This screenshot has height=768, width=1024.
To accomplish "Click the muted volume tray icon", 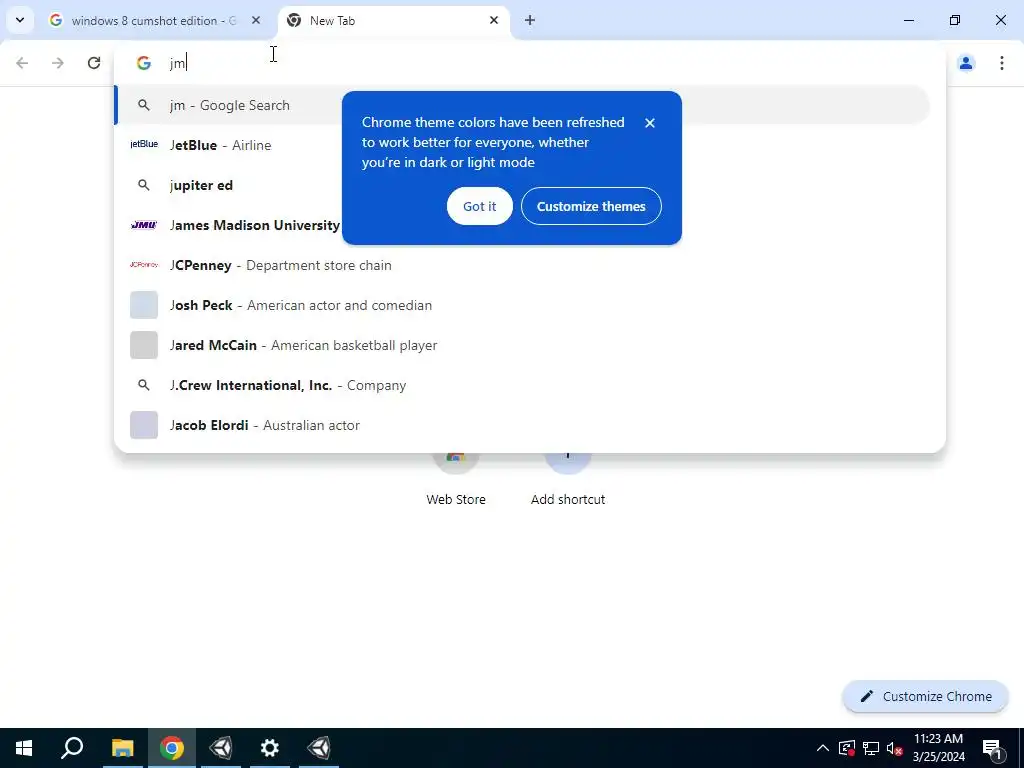I will (895, 748).
